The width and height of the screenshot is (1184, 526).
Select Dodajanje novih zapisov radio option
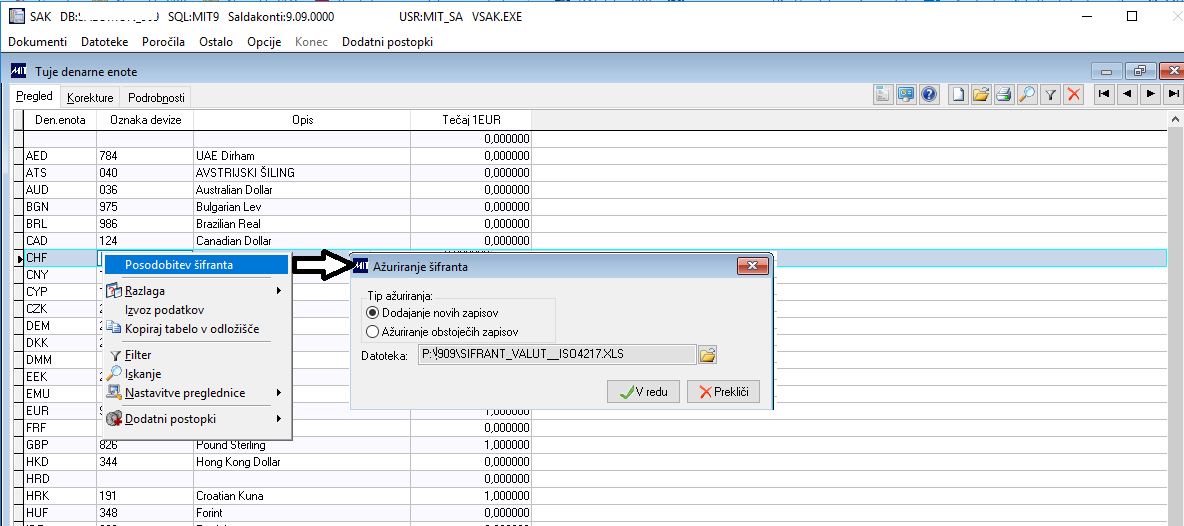tap(432, 312)
